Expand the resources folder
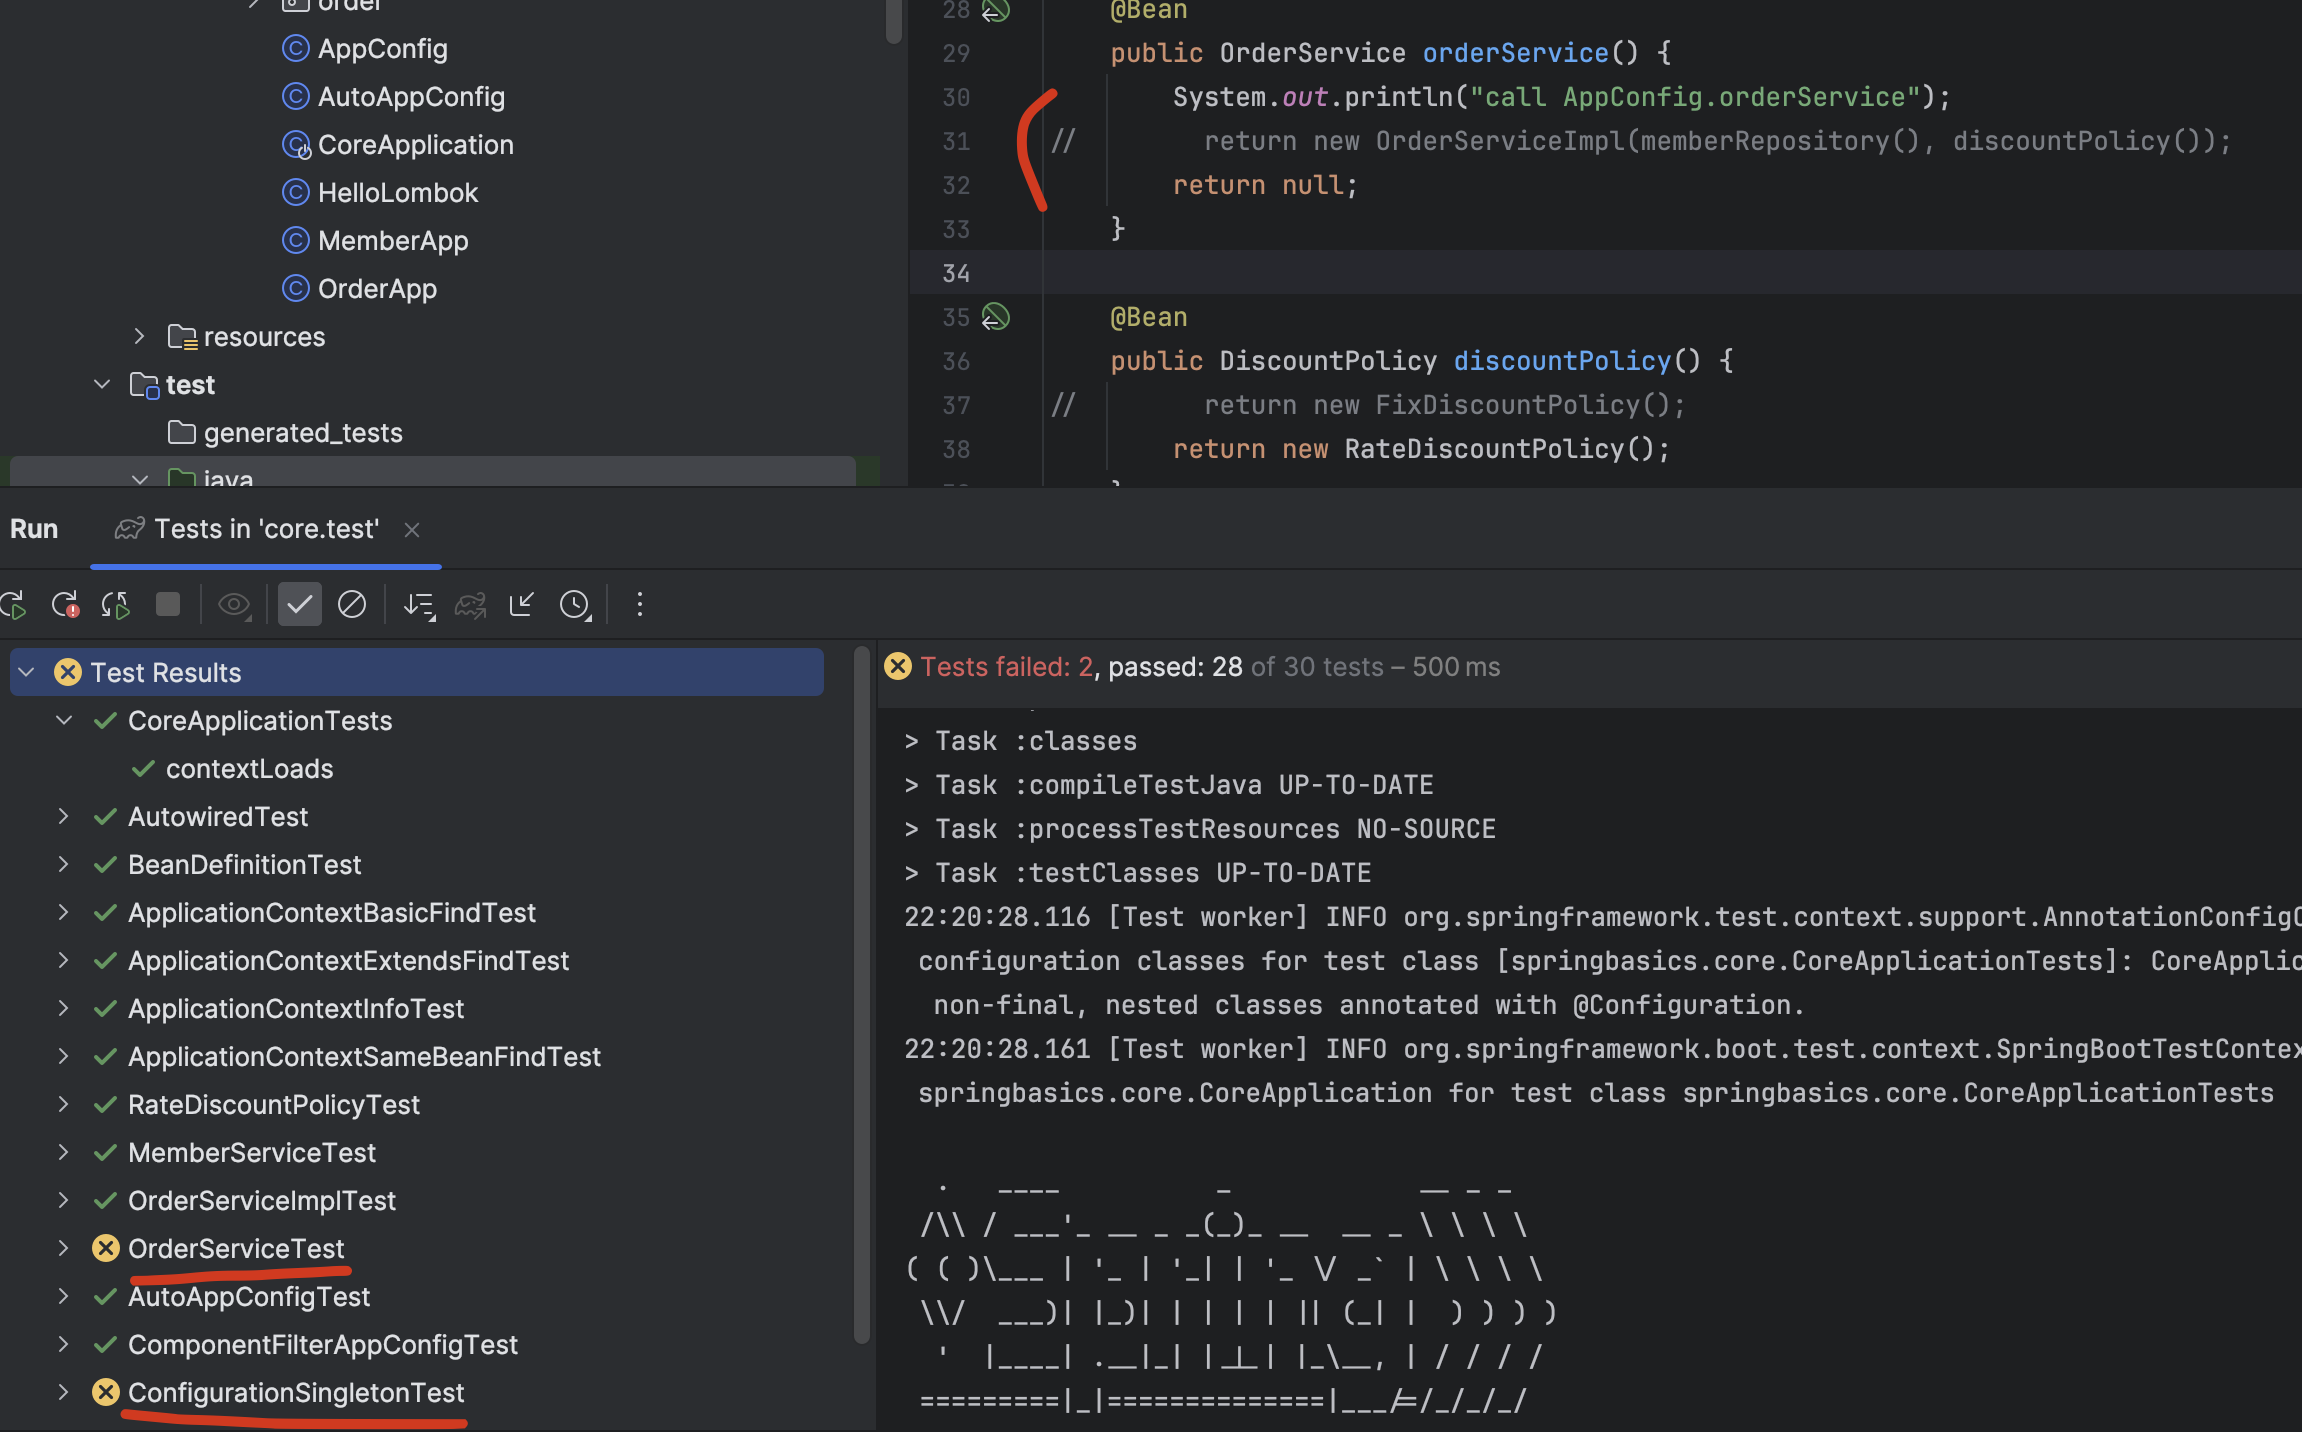Viewport: 2302px width, 1432px height. click(139, 337)
